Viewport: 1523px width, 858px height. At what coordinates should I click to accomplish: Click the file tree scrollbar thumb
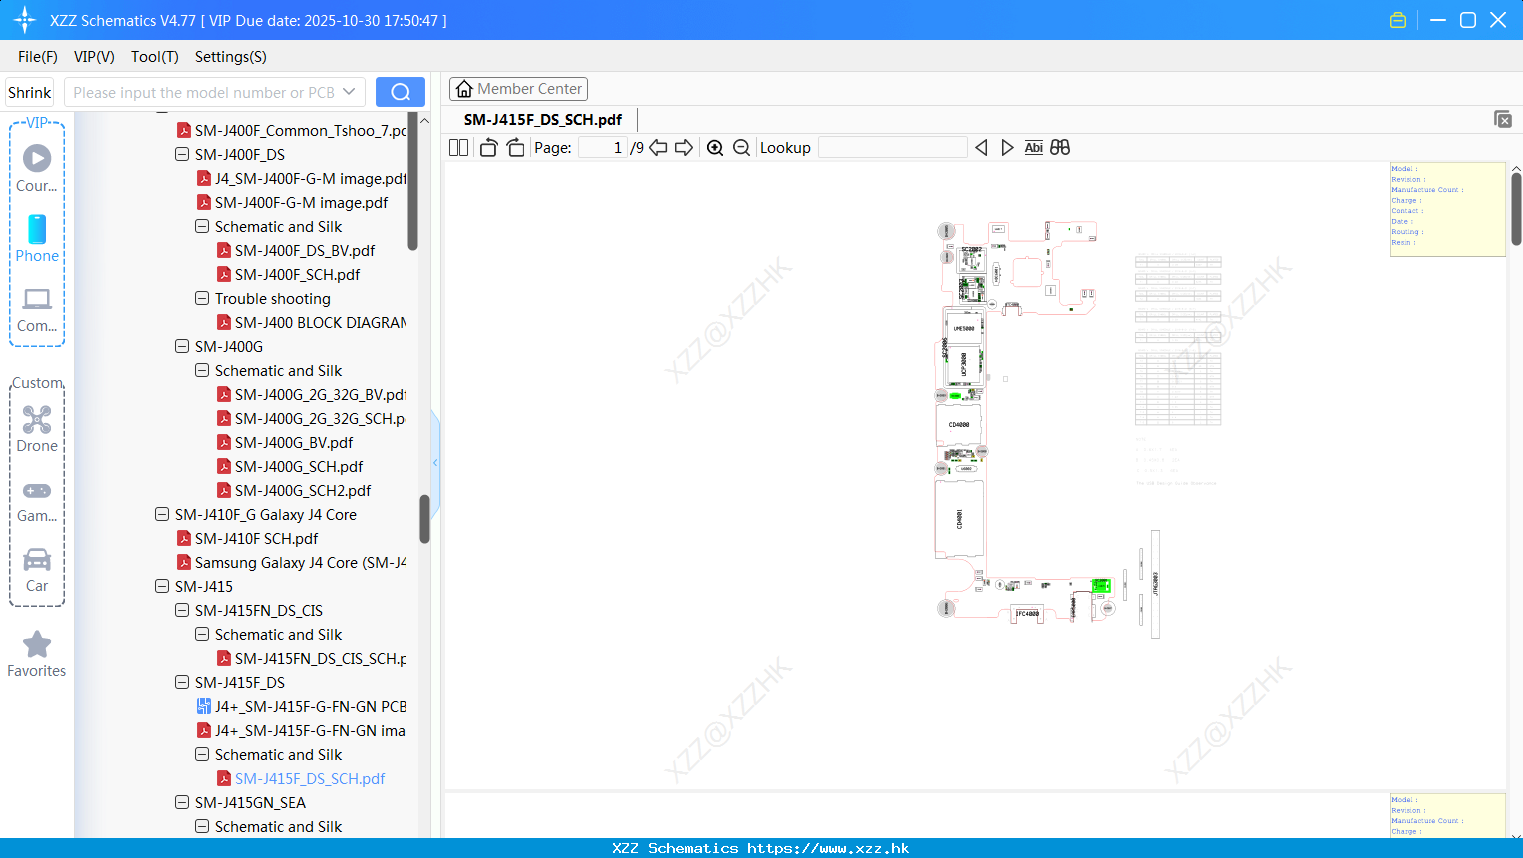(x=424, y=519)
